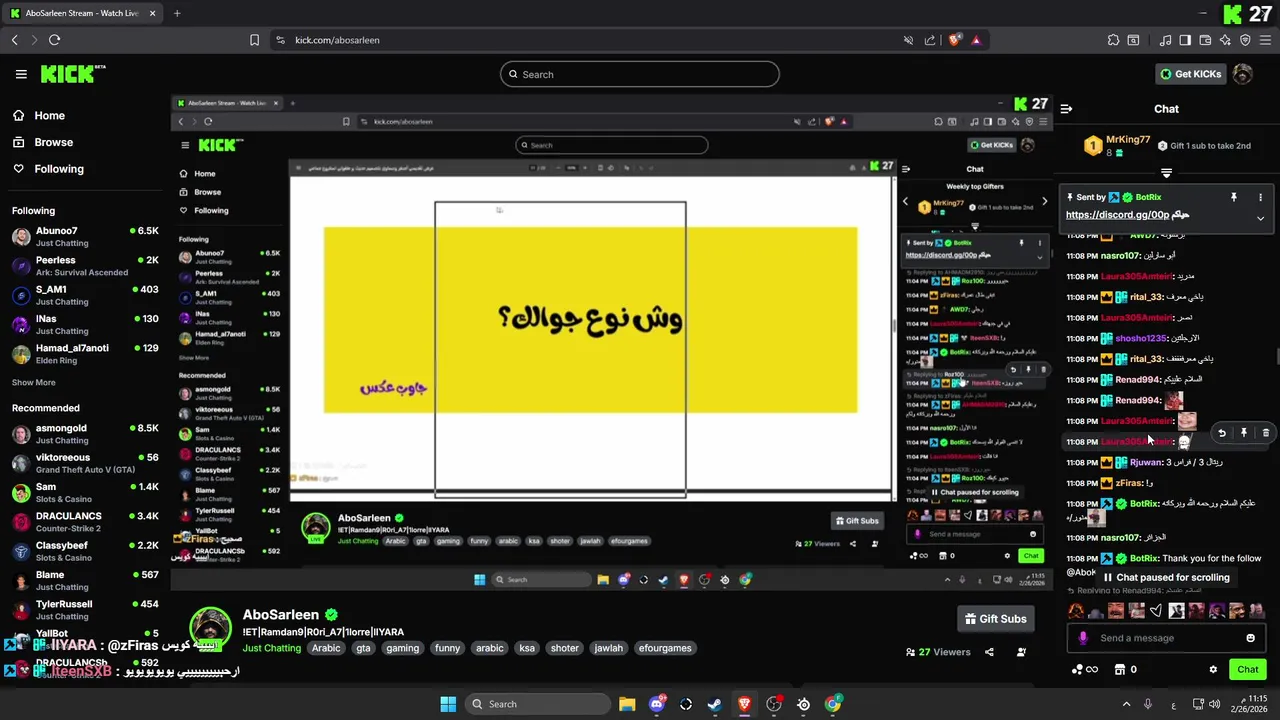Pin the hovered chat message
Viewport: 1280px width, 720px height.
tap(1243, 433)
